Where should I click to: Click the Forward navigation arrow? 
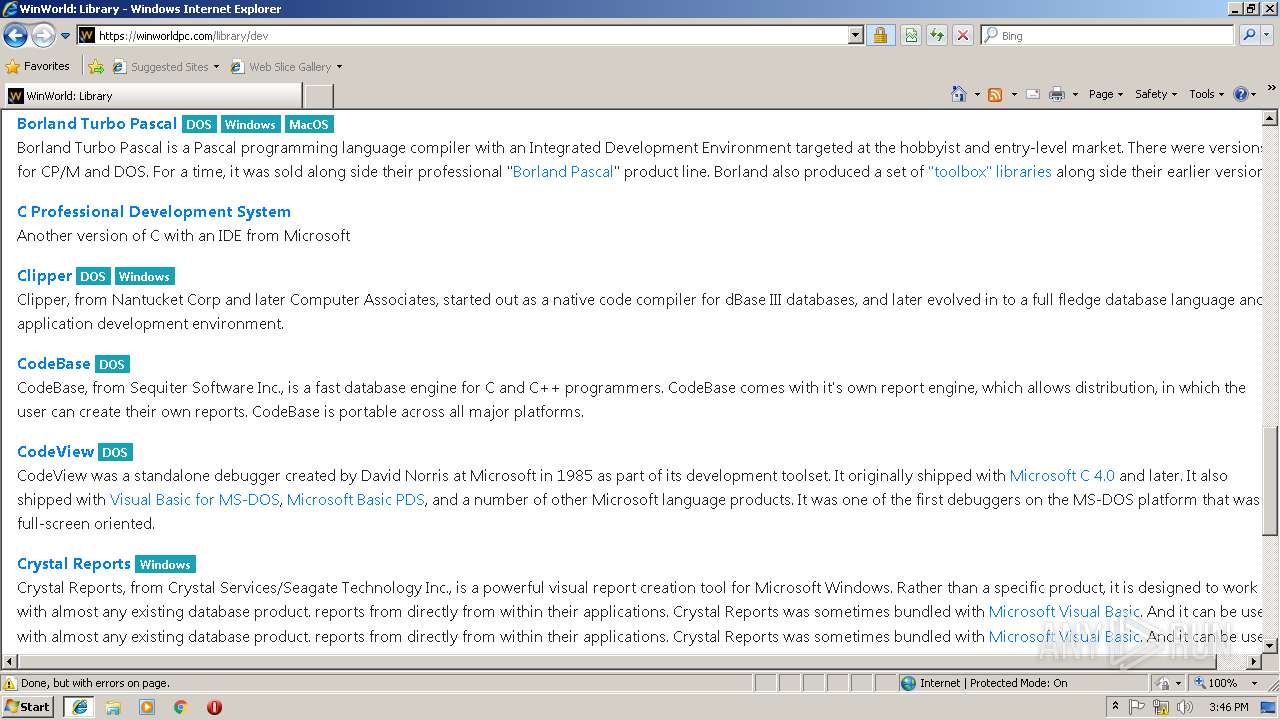[x=42, y=35]
